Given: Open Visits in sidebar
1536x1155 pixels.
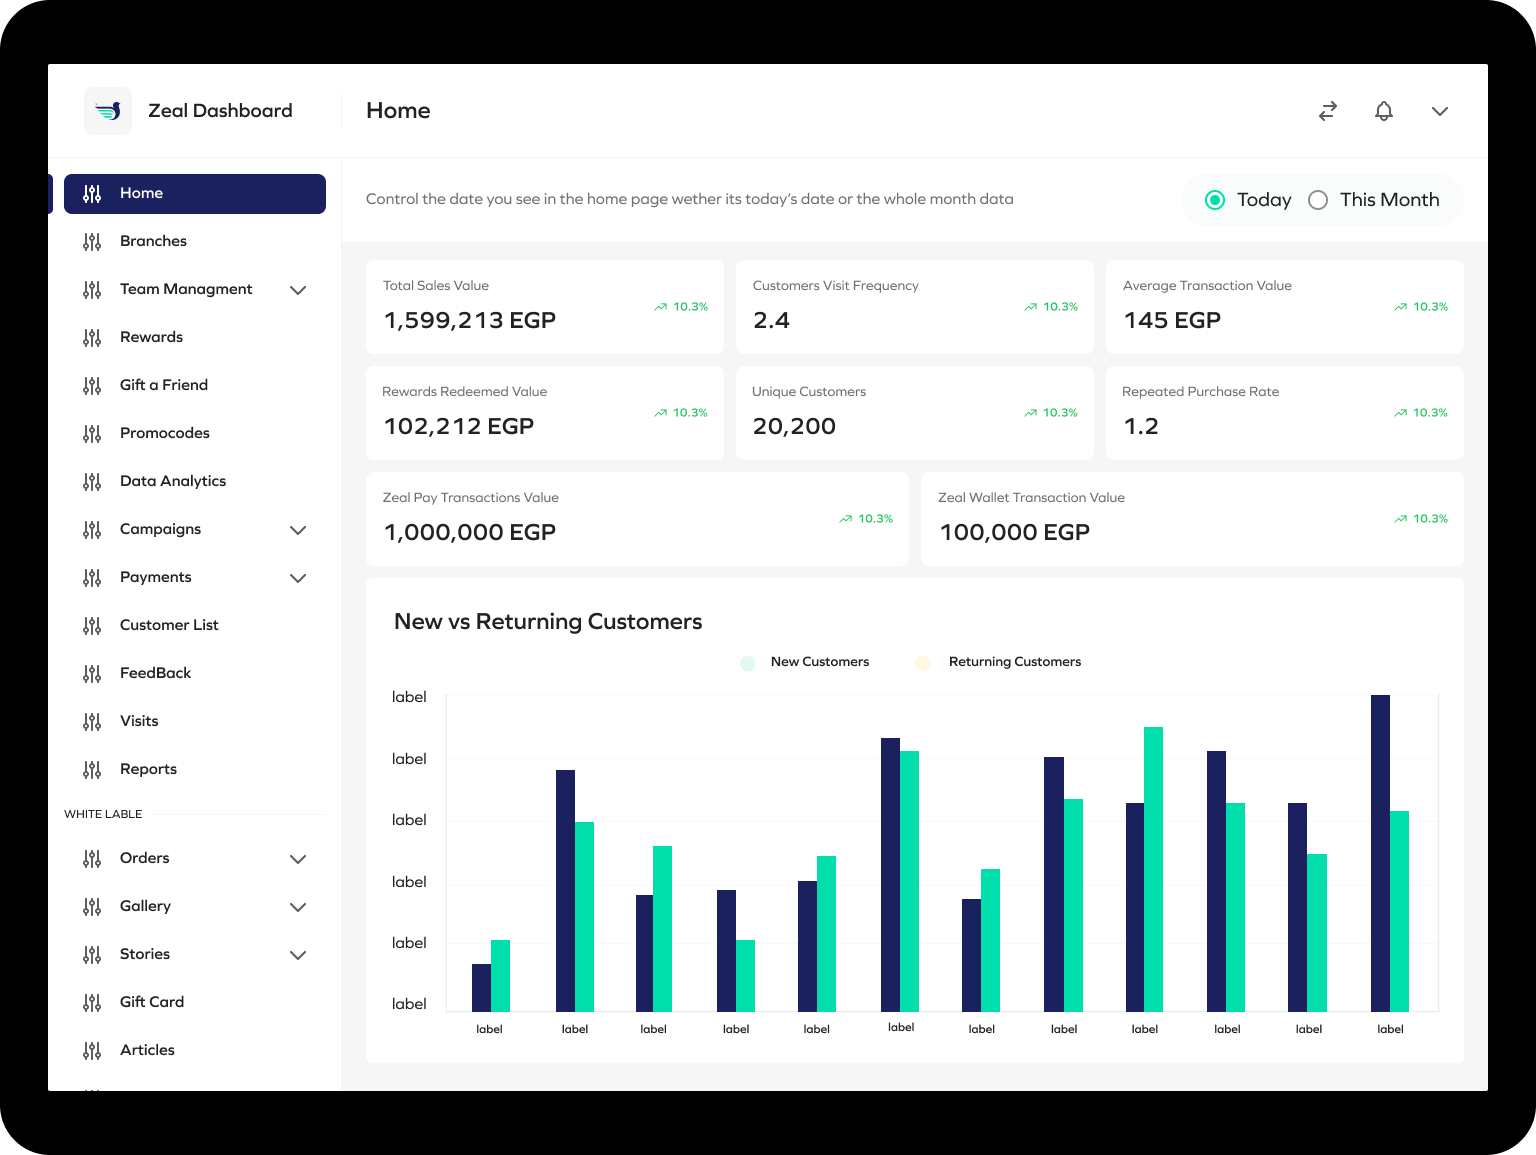Looking at the screenshot, I should pyautogui.click(x=195, y=722).
